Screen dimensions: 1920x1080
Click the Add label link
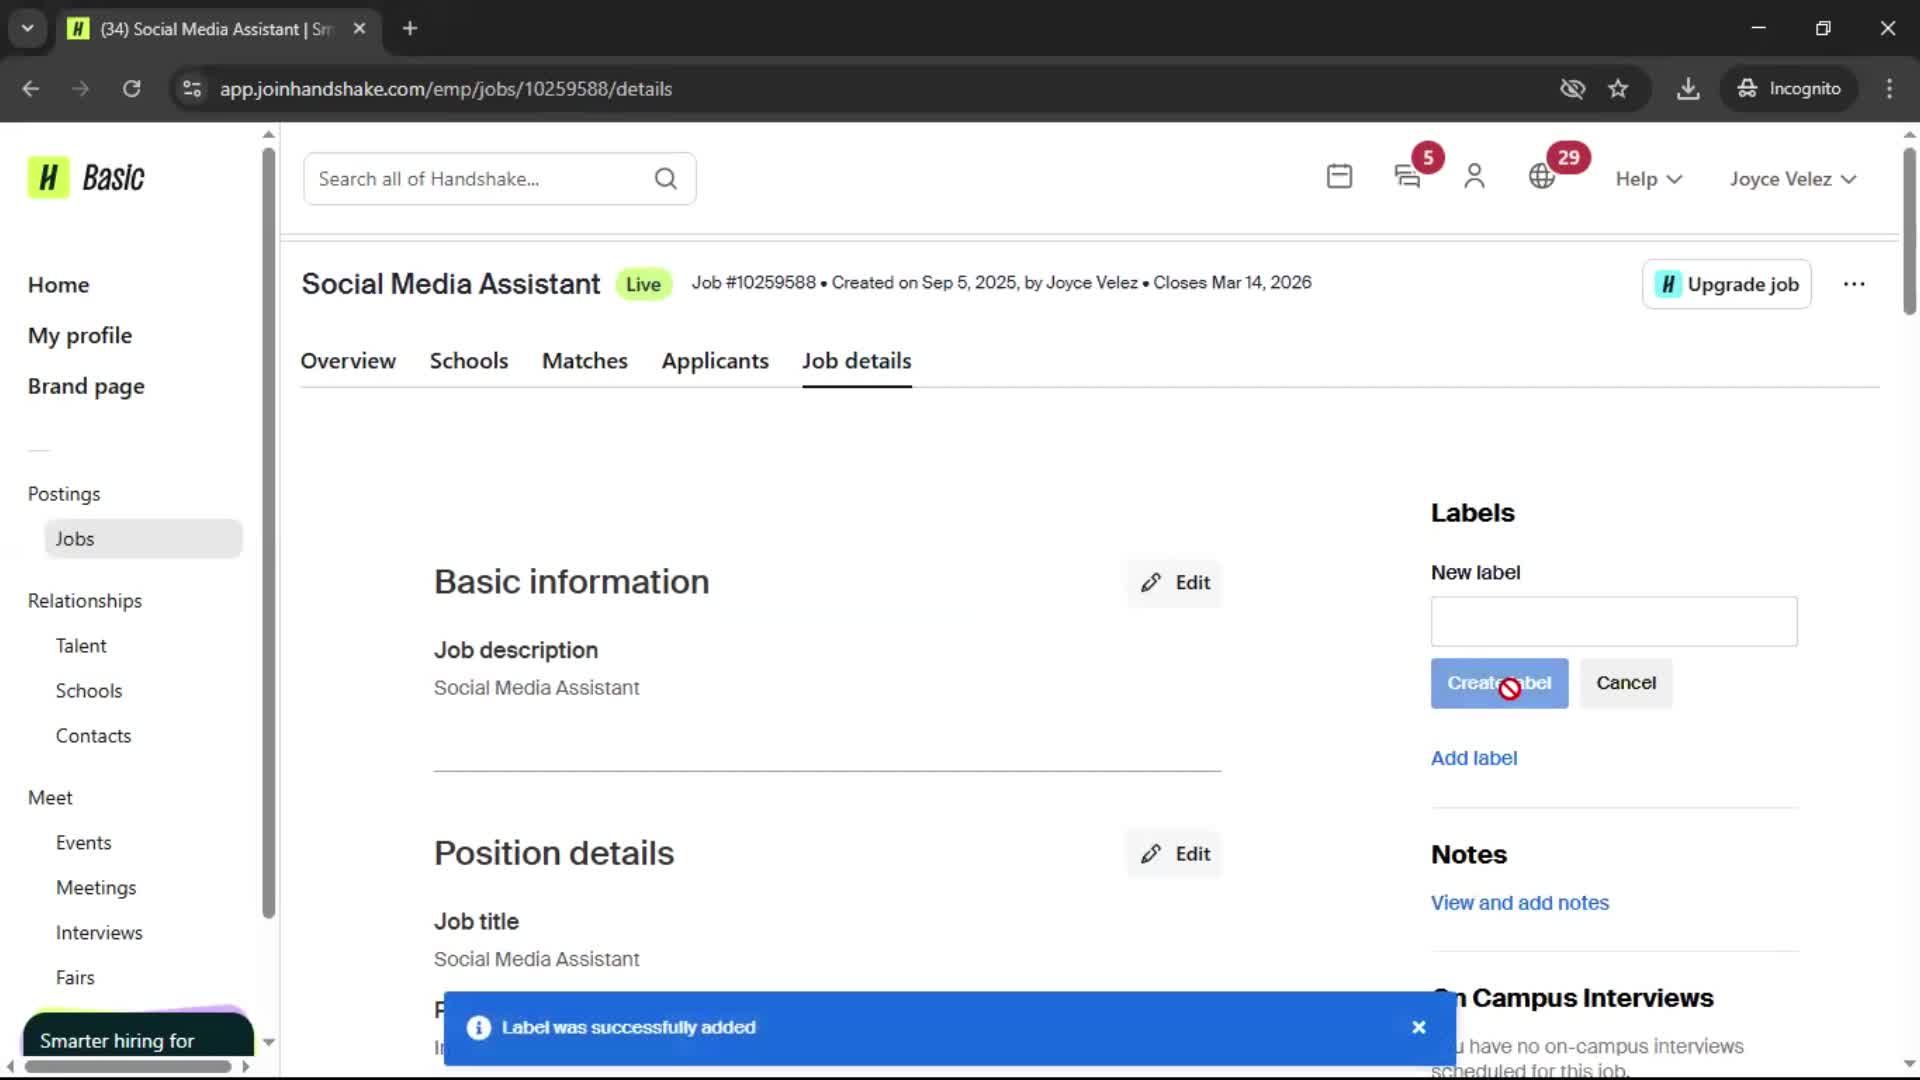[x=1474, y=758]
